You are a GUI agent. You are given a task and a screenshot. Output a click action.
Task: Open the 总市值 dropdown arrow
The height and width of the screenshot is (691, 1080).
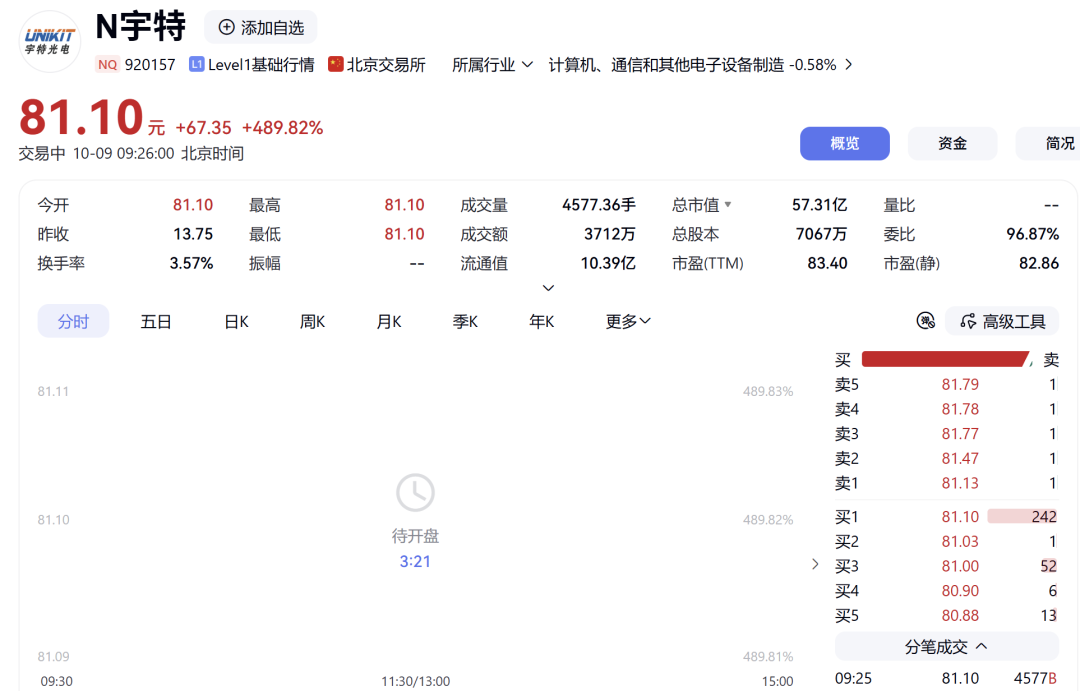tap(728, 205)
